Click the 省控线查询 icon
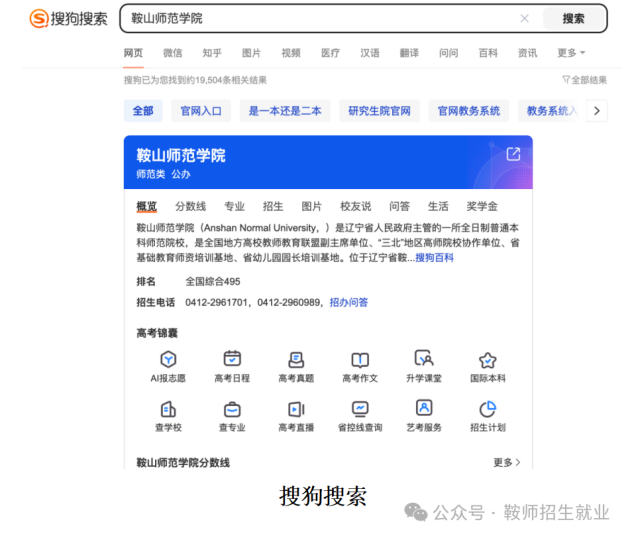This screenshot has height=538, width=631. click(360, 409)
